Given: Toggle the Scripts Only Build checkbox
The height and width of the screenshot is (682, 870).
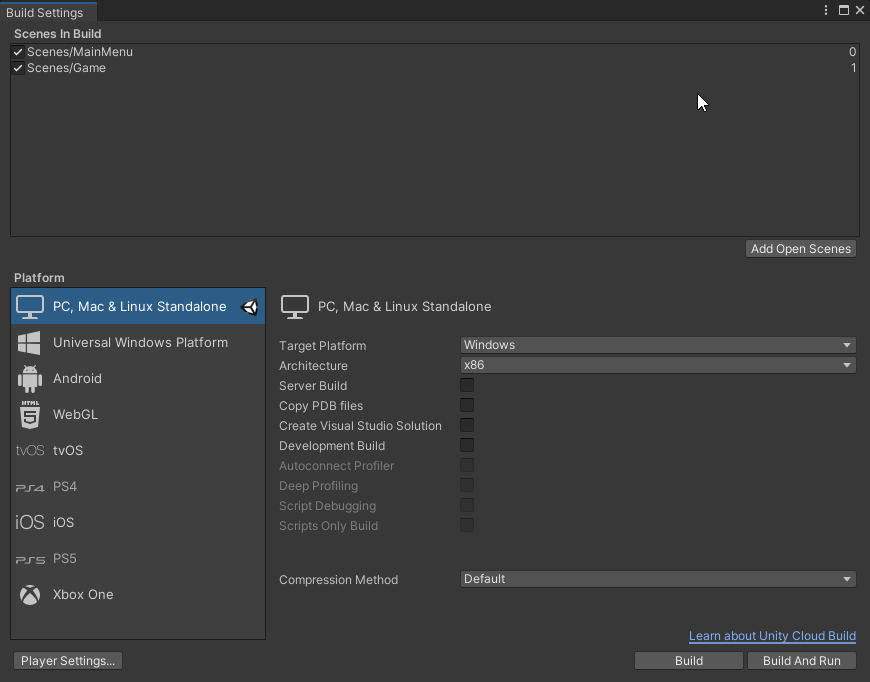Looking at the screenshot, I should 467,525.
